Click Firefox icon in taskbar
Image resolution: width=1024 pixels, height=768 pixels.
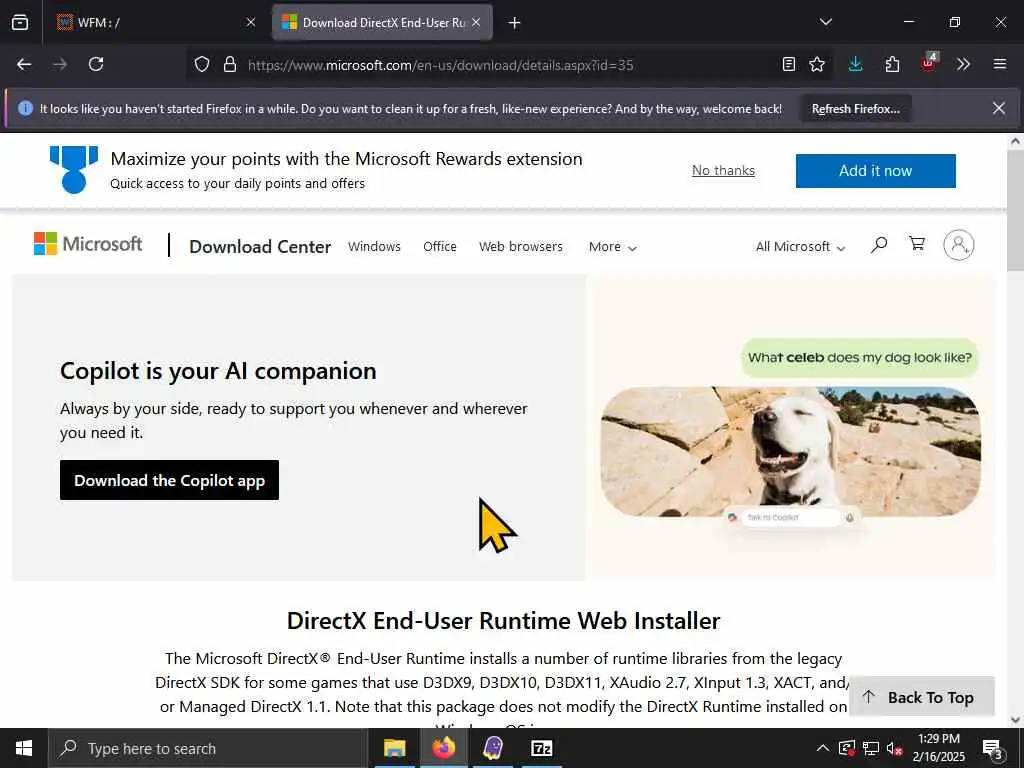click(443, 748)
